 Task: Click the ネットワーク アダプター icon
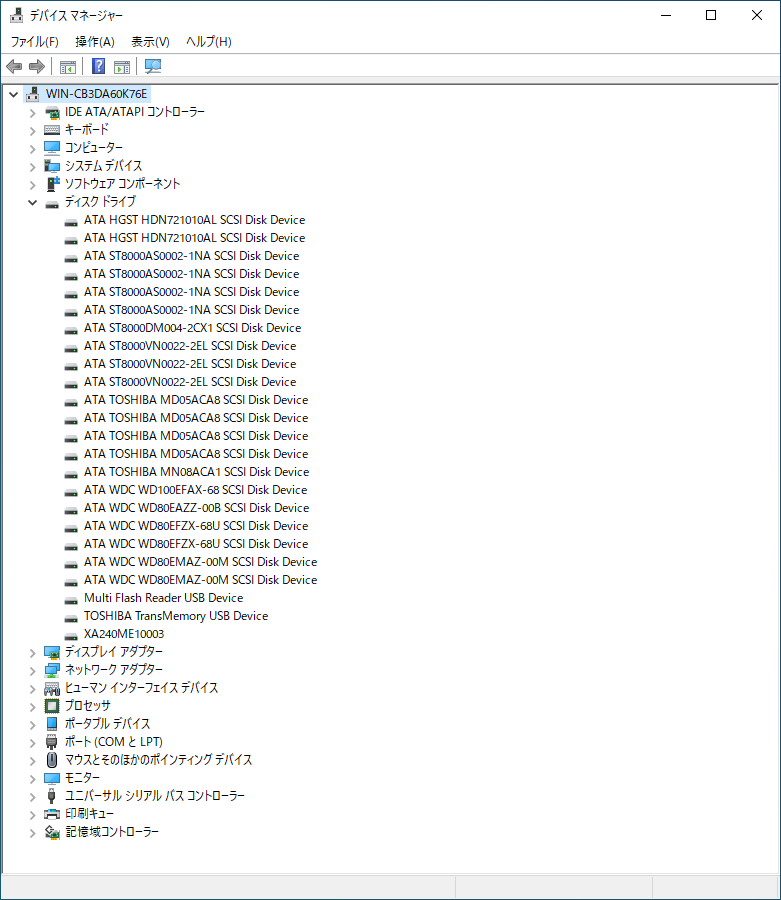[x=52, y=670]
